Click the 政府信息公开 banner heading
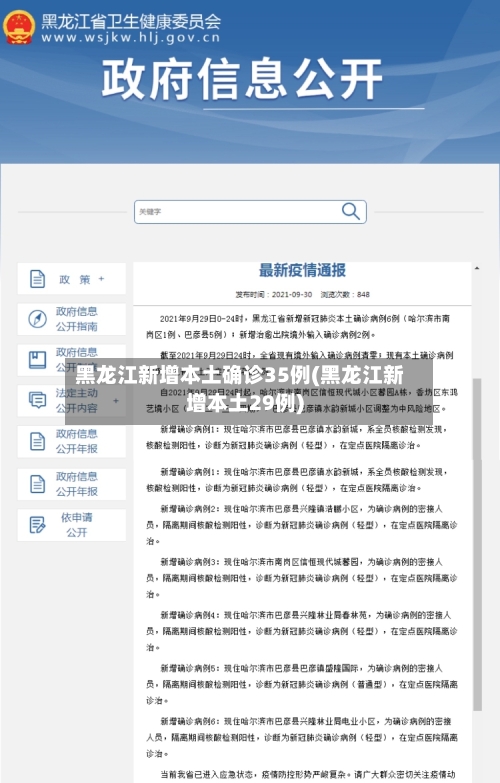This screenshot has height=783, width=500. (x=242, y=79)
